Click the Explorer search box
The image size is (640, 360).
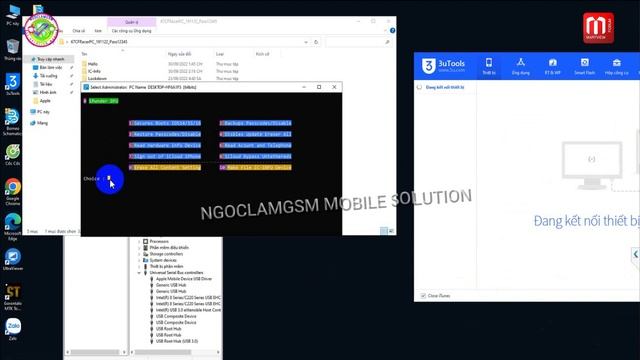tap(358, 42)
